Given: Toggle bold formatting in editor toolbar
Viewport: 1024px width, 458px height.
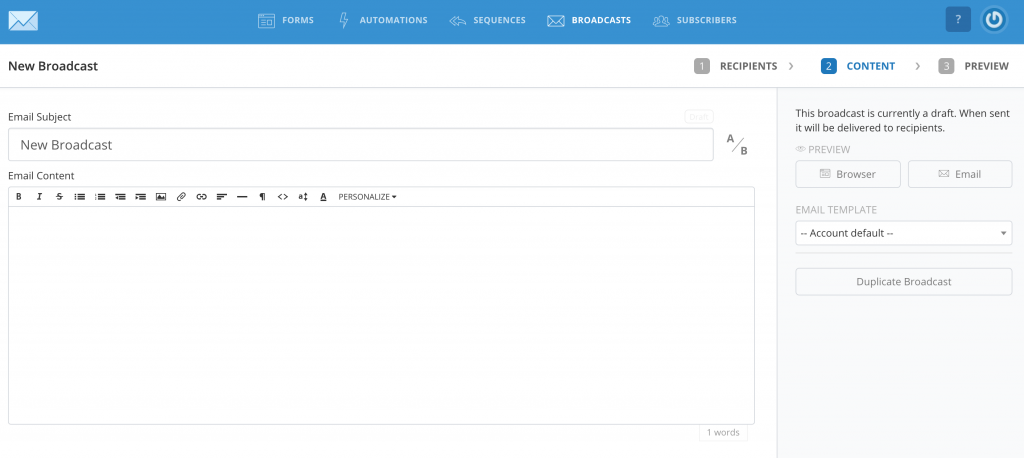Looking at the screenshot, I should pos(19,197).
